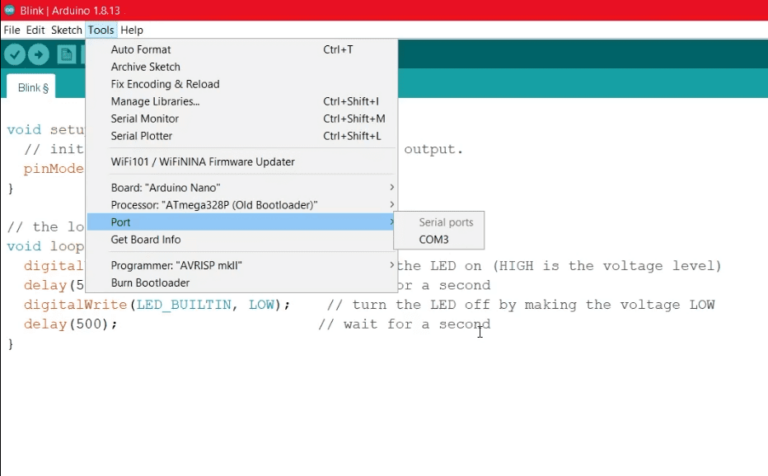Open the Serial Plotter entry

(242, 136)
